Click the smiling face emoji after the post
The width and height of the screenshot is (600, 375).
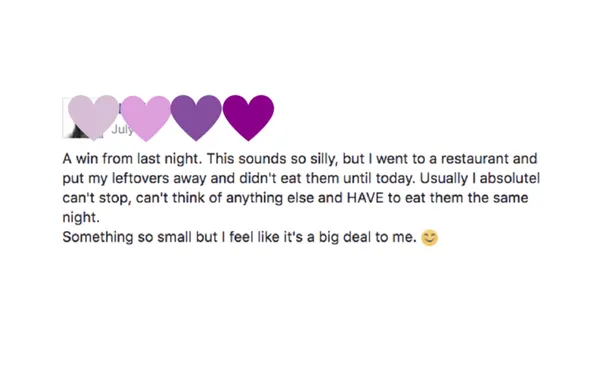(x=429, y=238)
